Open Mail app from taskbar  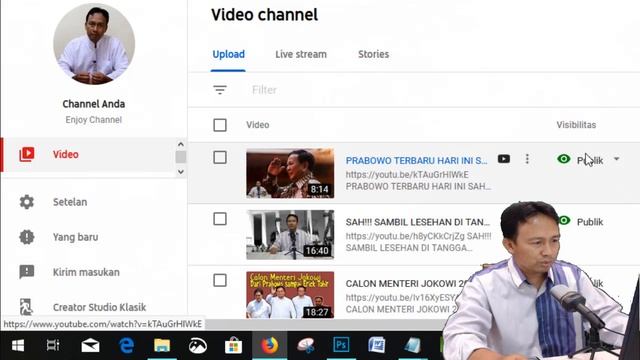[90, 346]
